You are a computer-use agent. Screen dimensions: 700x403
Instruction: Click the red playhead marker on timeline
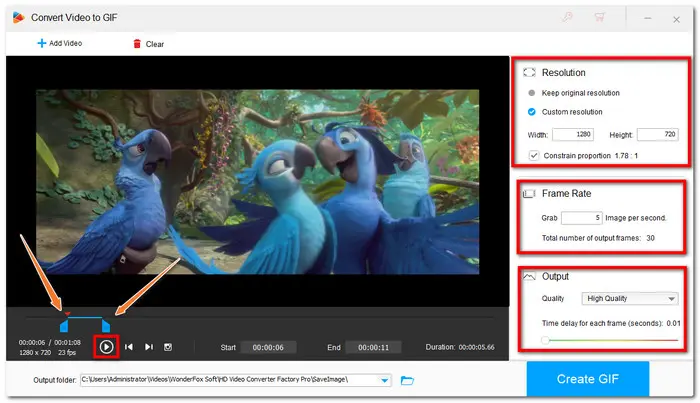point(67,314)
